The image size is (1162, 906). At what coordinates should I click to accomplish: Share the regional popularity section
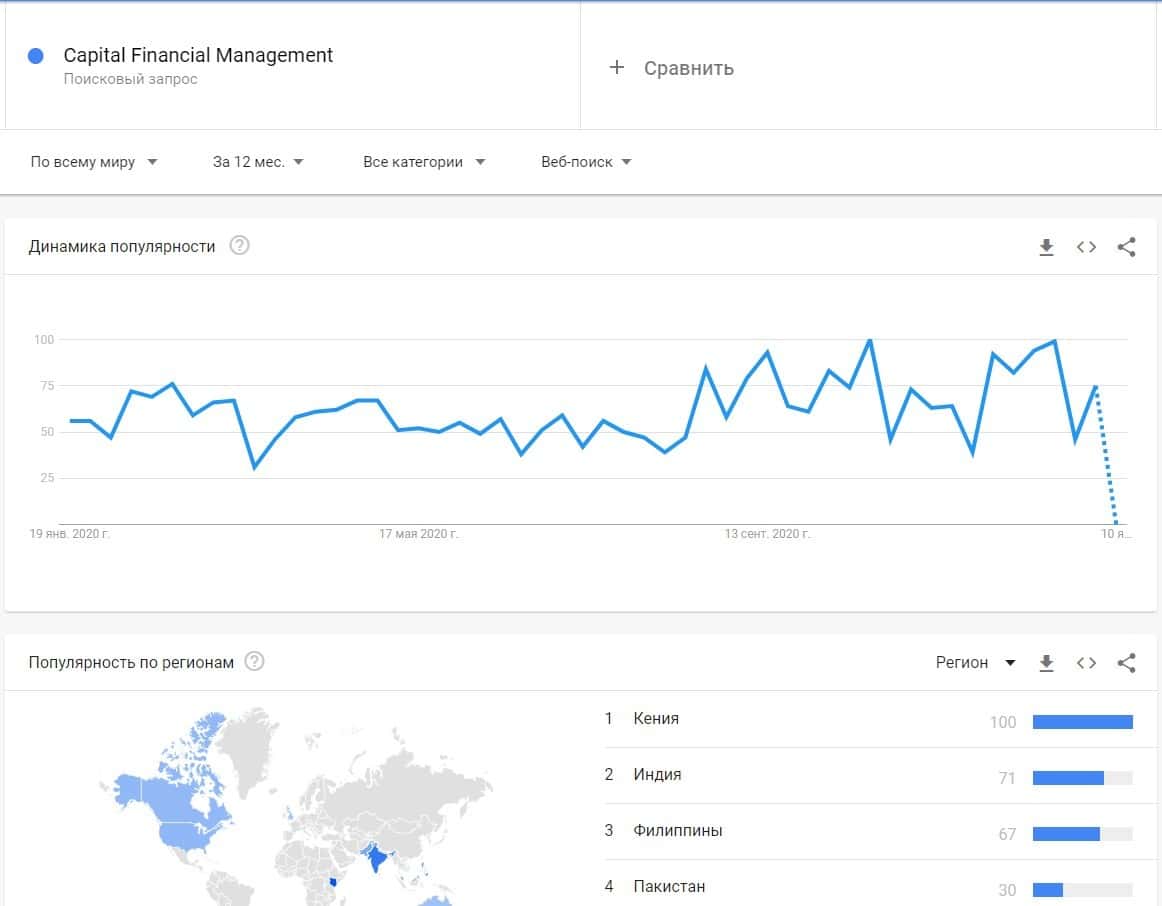pyautogui.click(x=1126, y=662)
